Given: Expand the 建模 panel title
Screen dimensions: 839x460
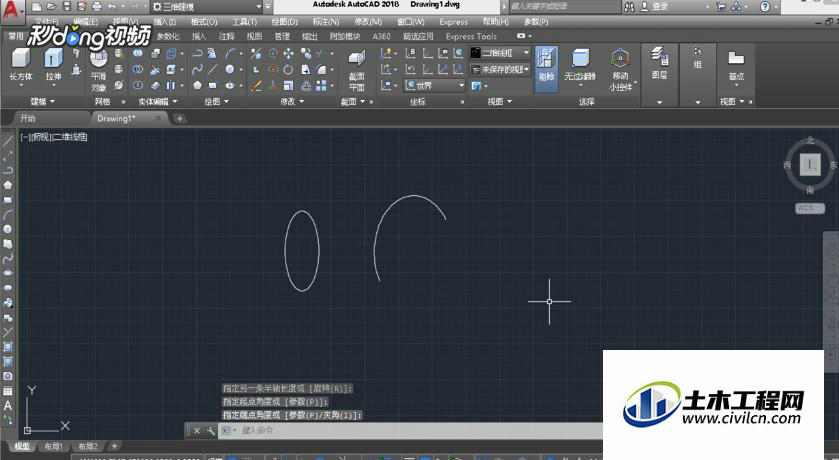Looking at the screenshot, I should pyautogui.click(x=42, y=102).
